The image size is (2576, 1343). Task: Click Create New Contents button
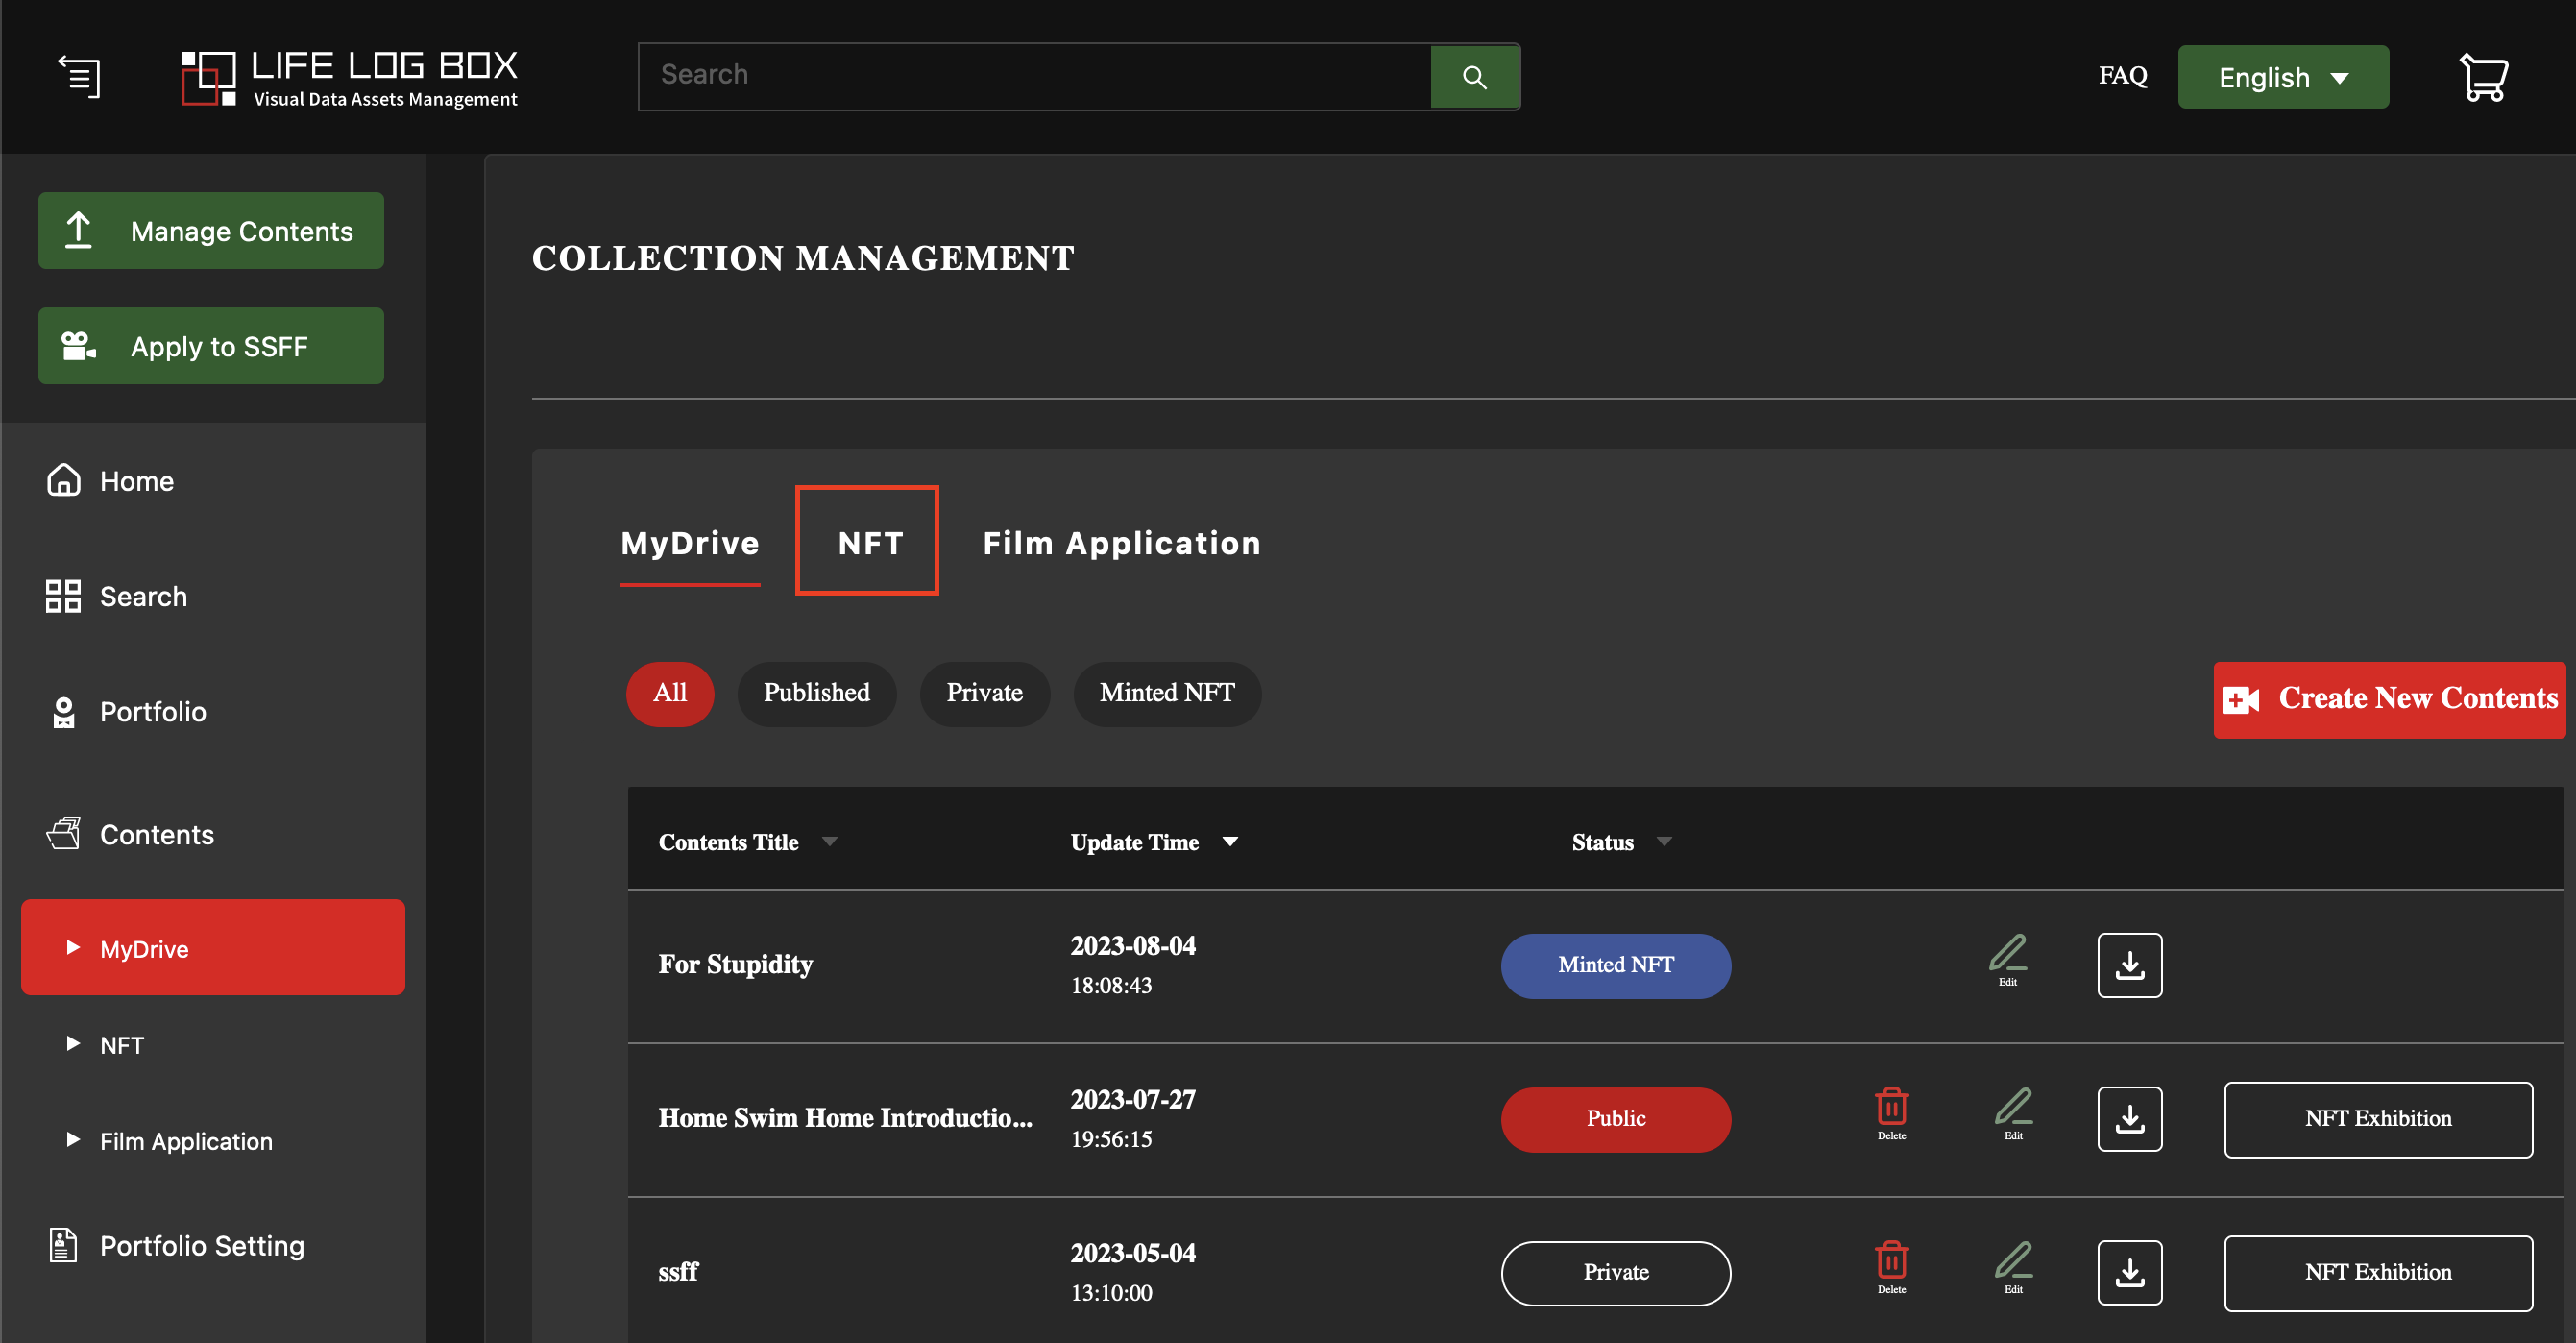2389,699
